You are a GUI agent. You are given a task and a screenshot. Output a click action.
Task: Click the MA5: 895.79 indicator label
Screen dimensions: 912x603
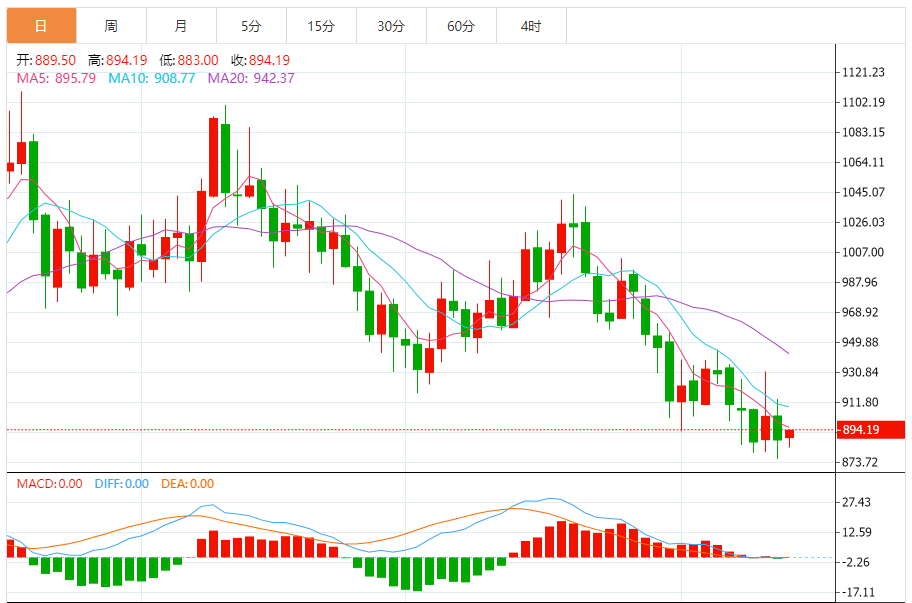(x=56, y=79)
